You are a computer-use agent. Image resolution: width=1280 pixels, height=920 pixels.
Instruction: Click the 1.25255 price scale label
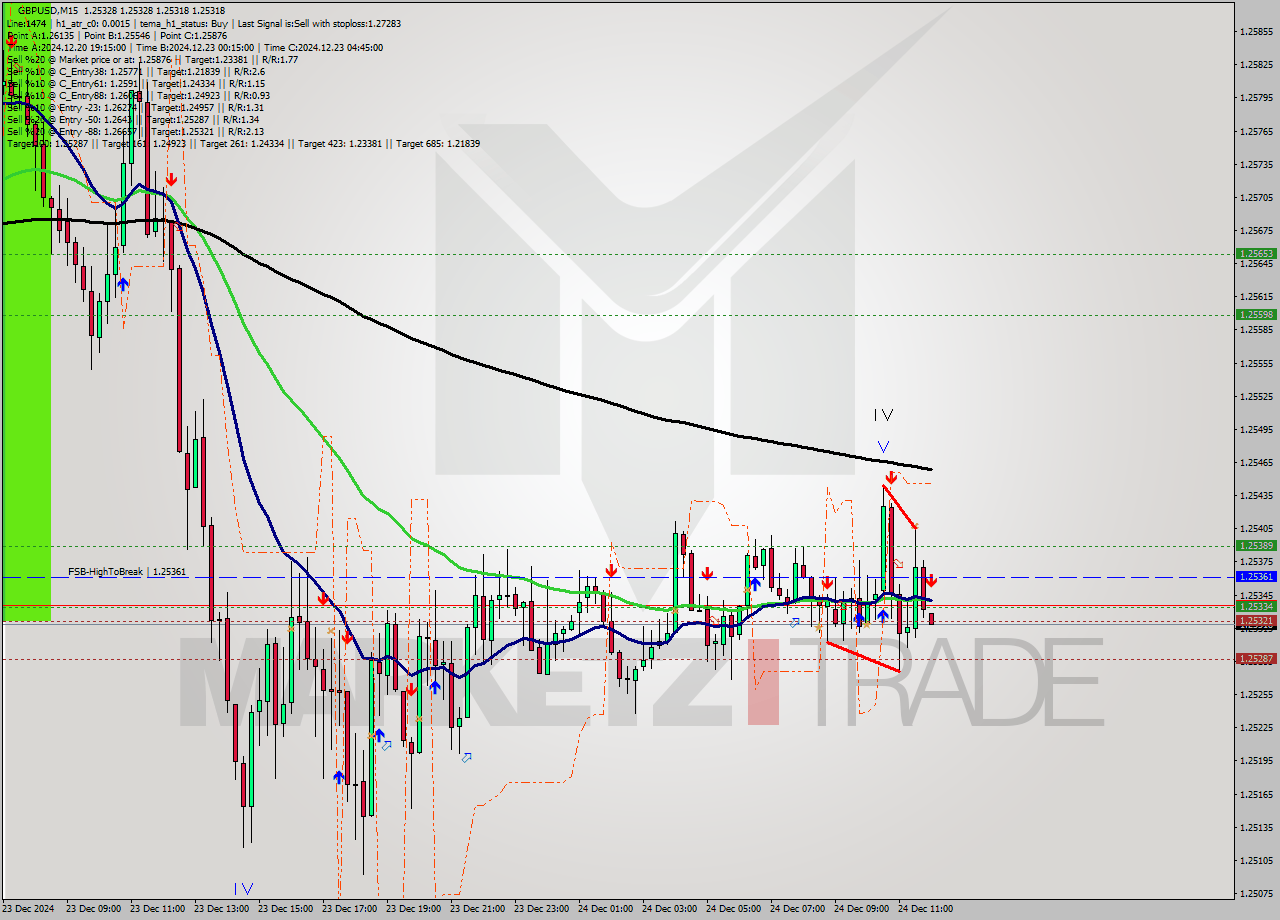[1256, 694]
